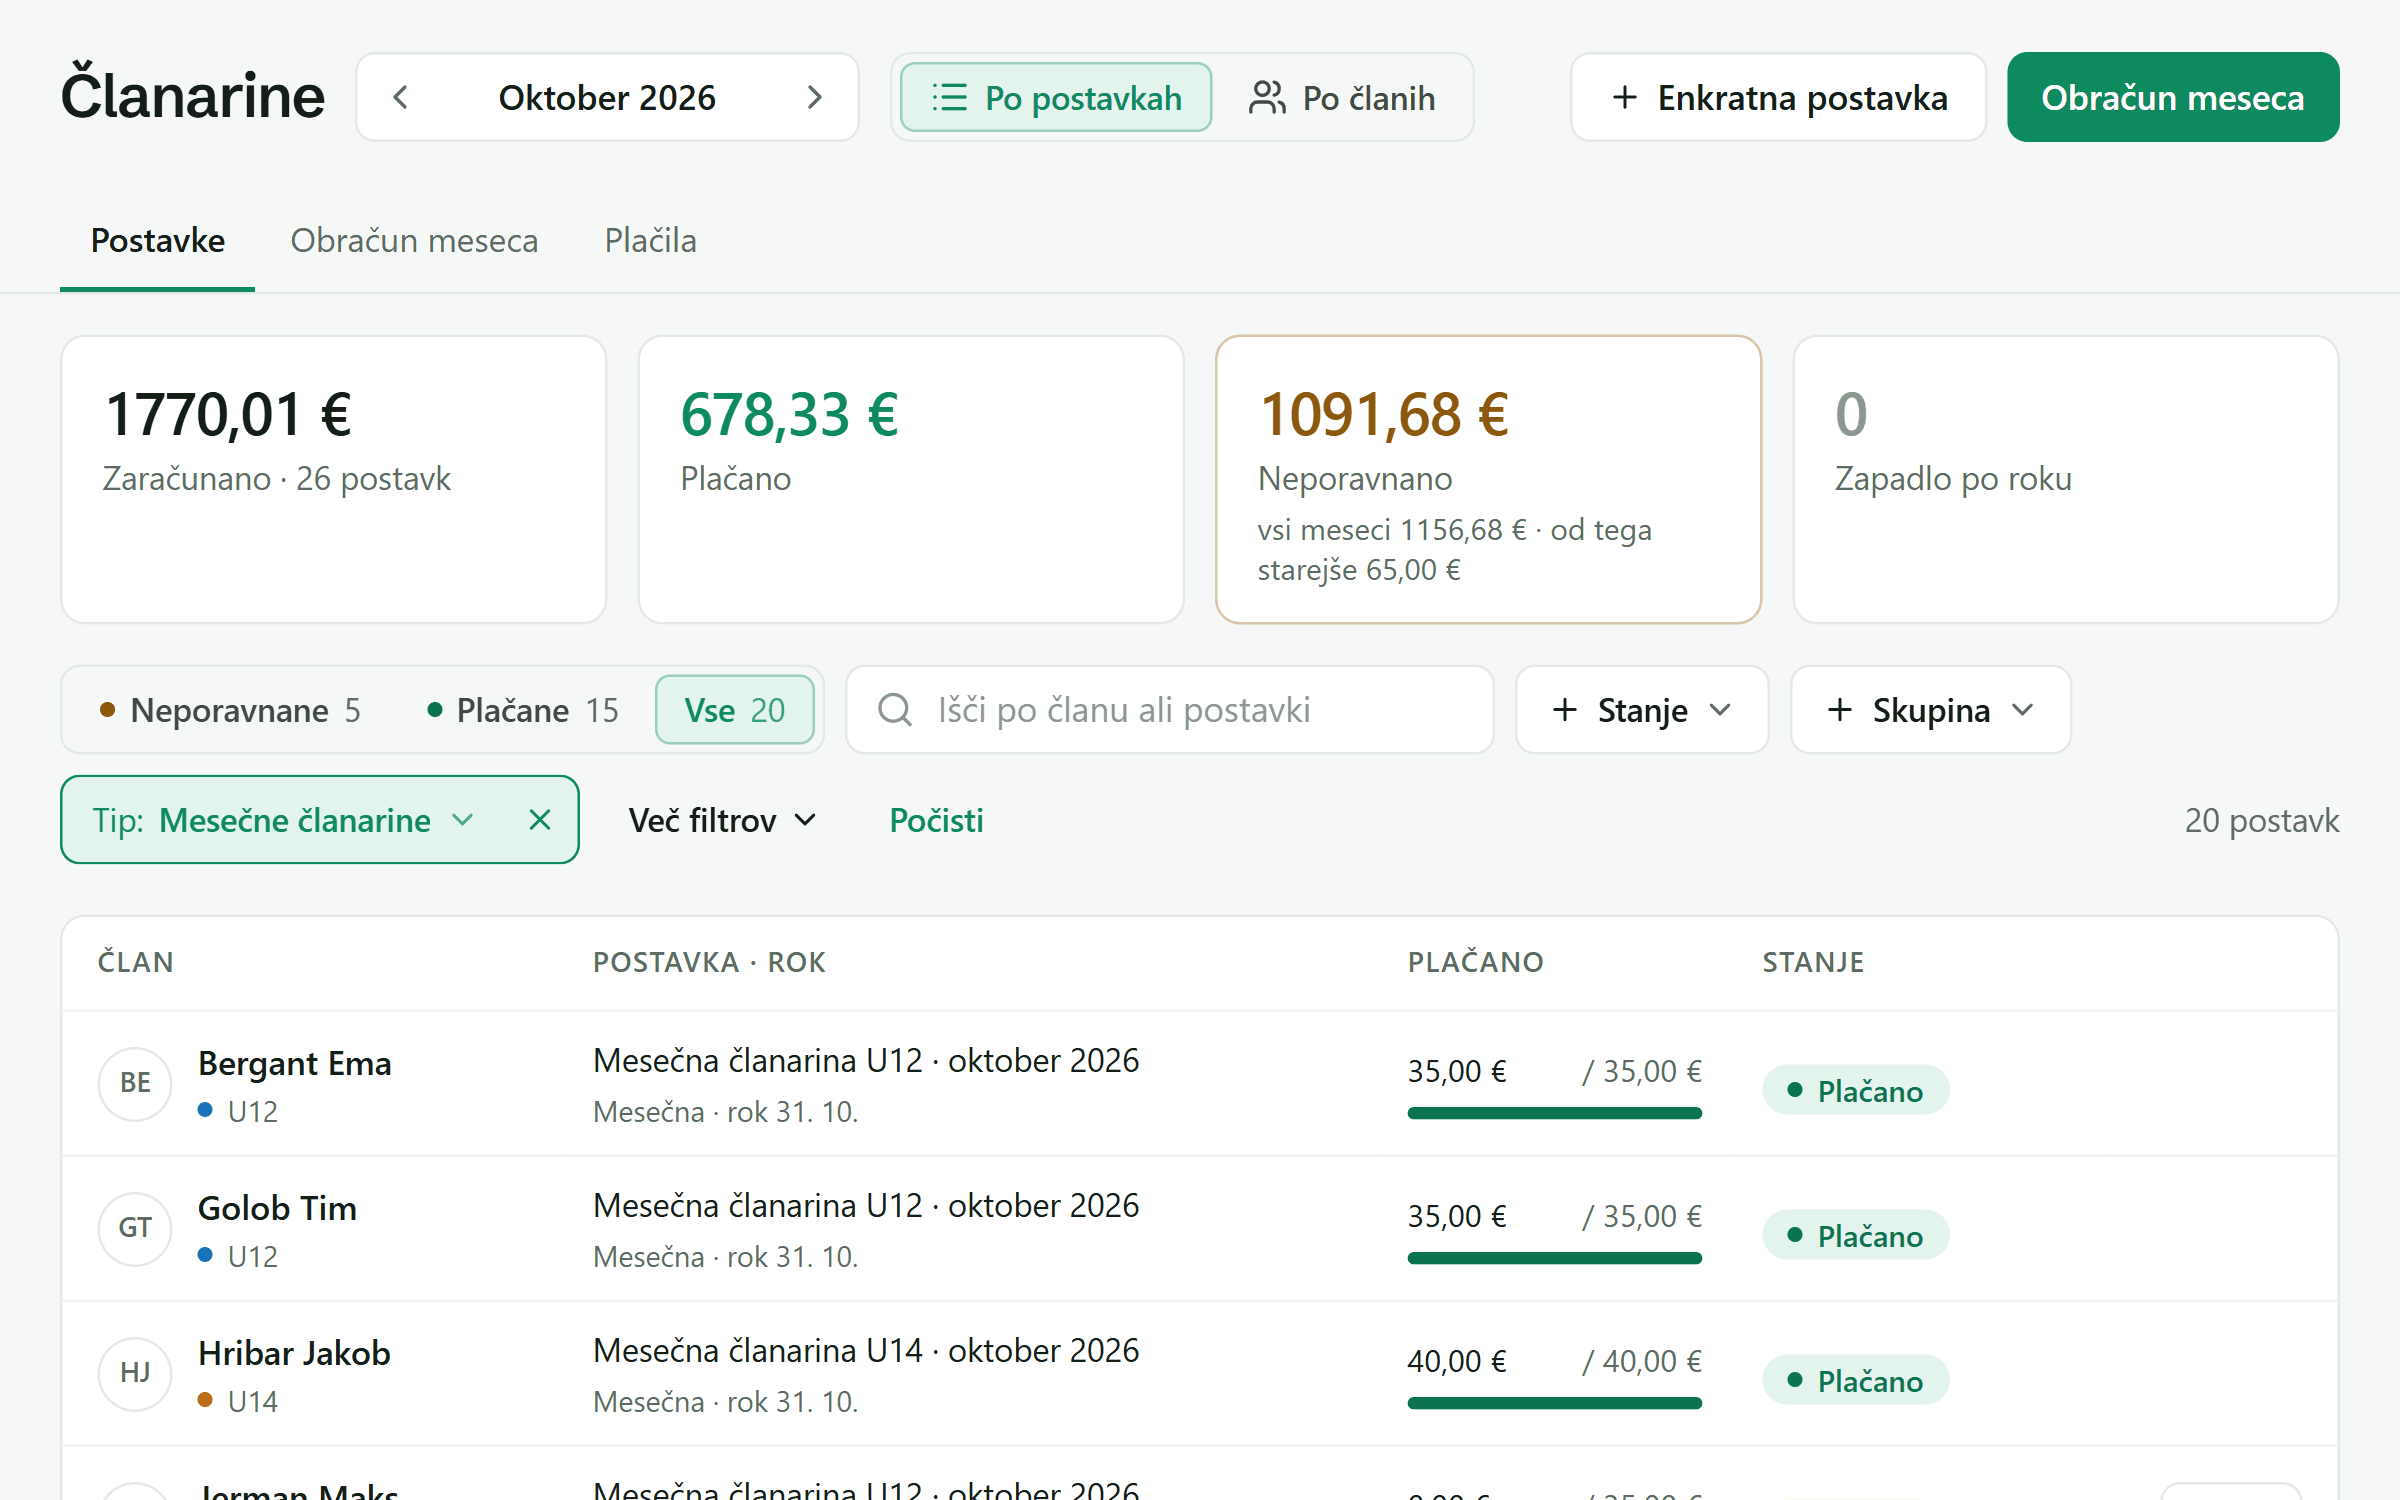Image resolution: width=2400 pixels, height=1500 pixels.
Task: Click the search magnifier icon
Action: click(895, 710)
